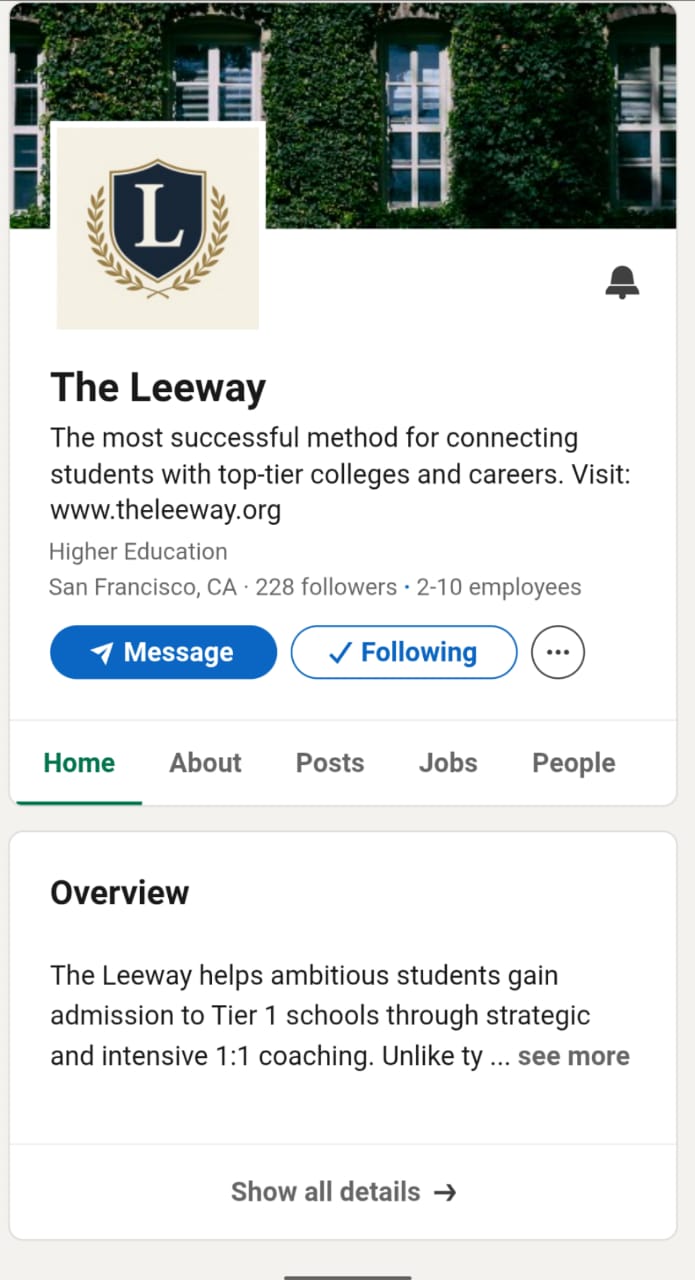Toggle the Following button to unfollow
This screenshot has height=1280, width=695.
(404, 652)
